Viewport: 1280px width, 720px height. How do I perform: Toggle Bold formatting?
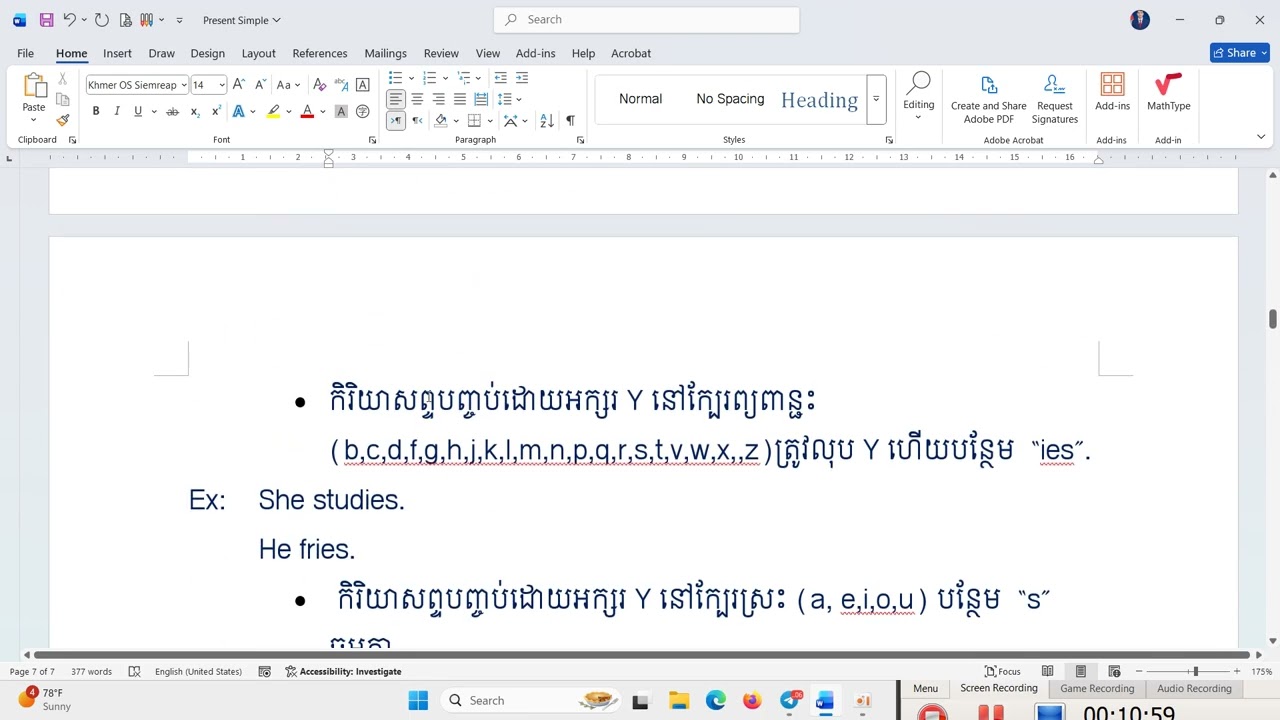(x=96, y=111)
